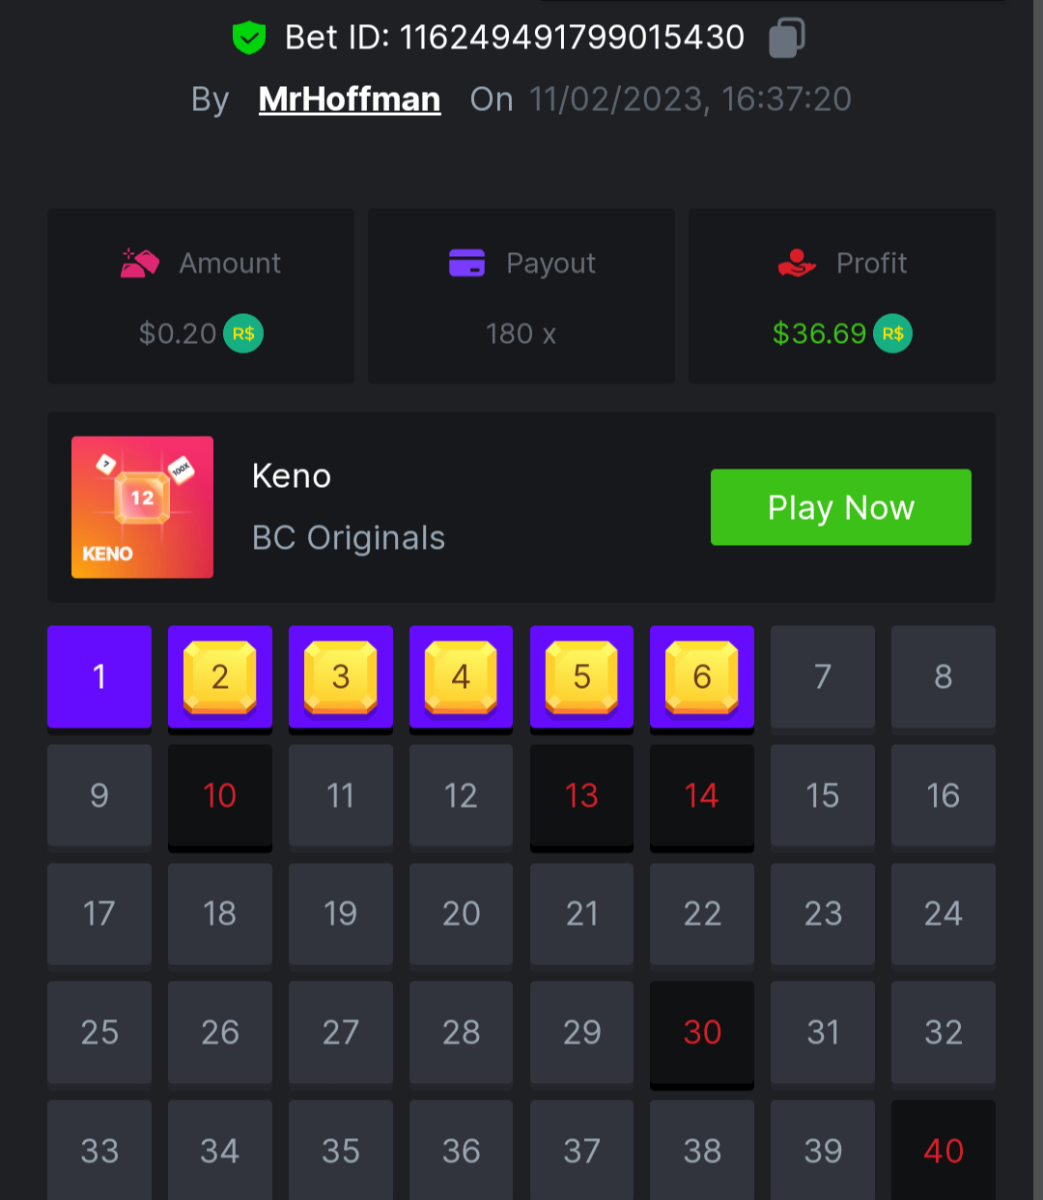Click the Play Now button
The height and width of the screenshot is (1200, 1043).
click(841, 507)
